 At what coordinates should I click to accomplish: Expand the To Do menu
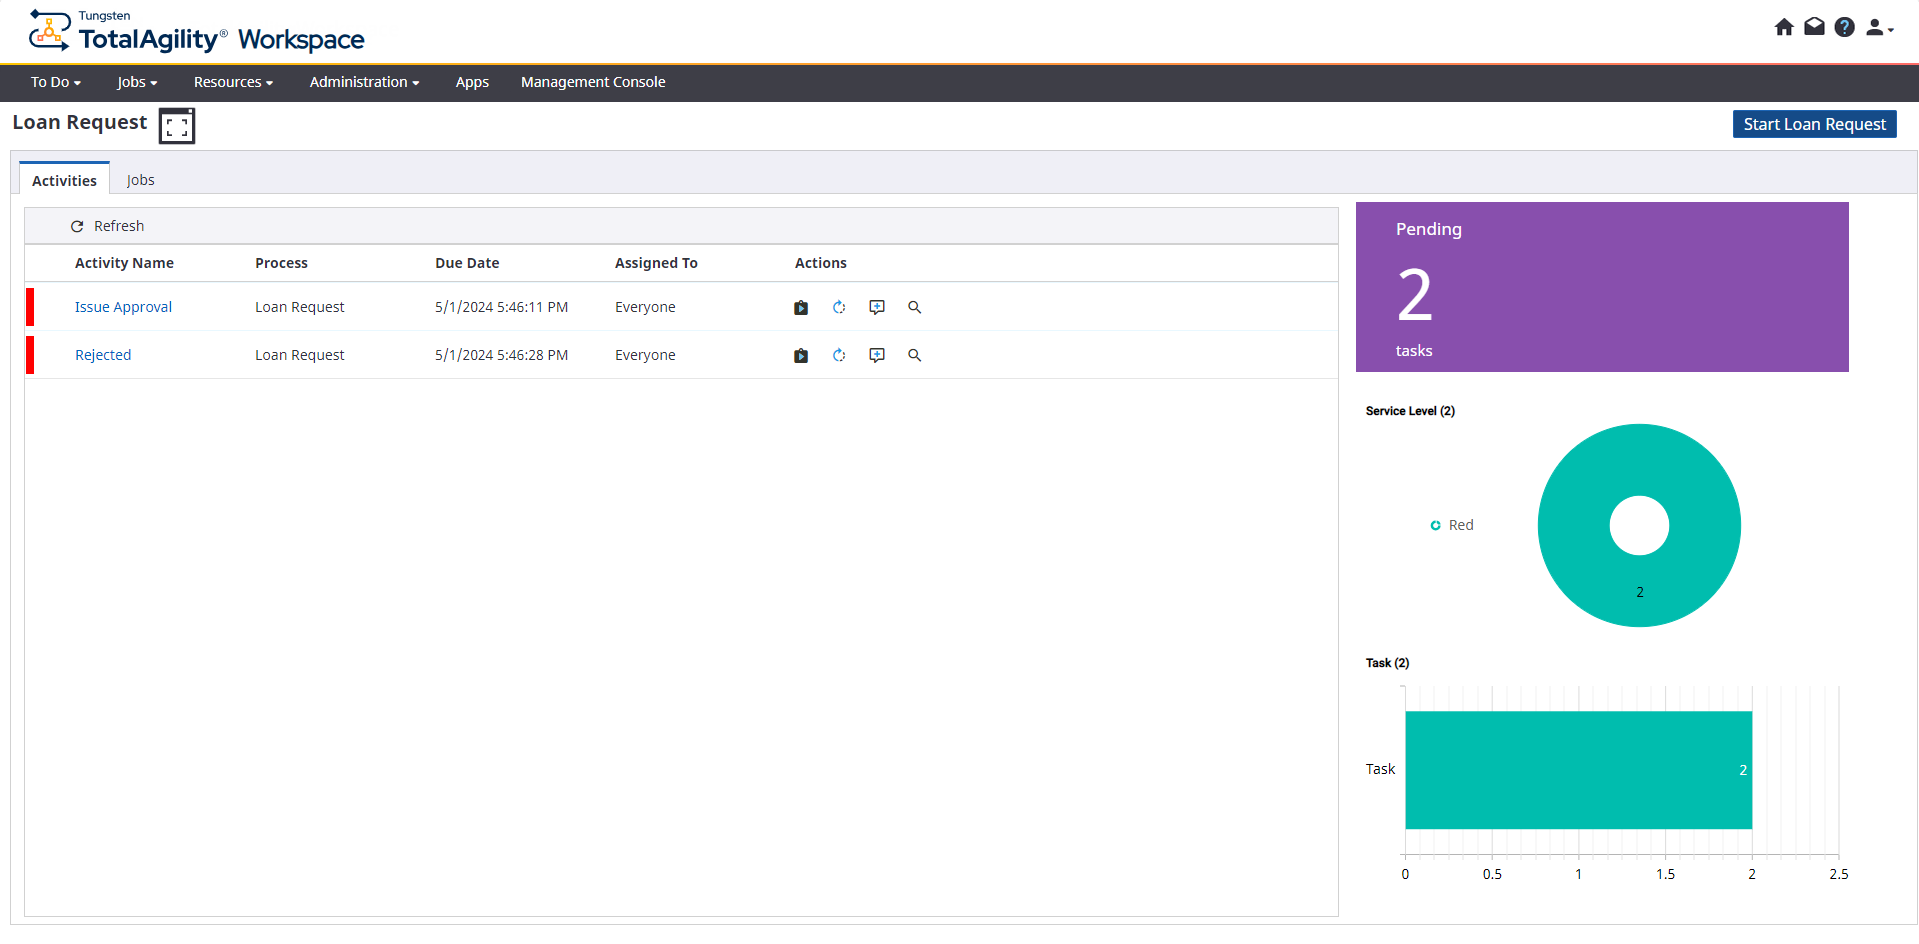(55, 82)
